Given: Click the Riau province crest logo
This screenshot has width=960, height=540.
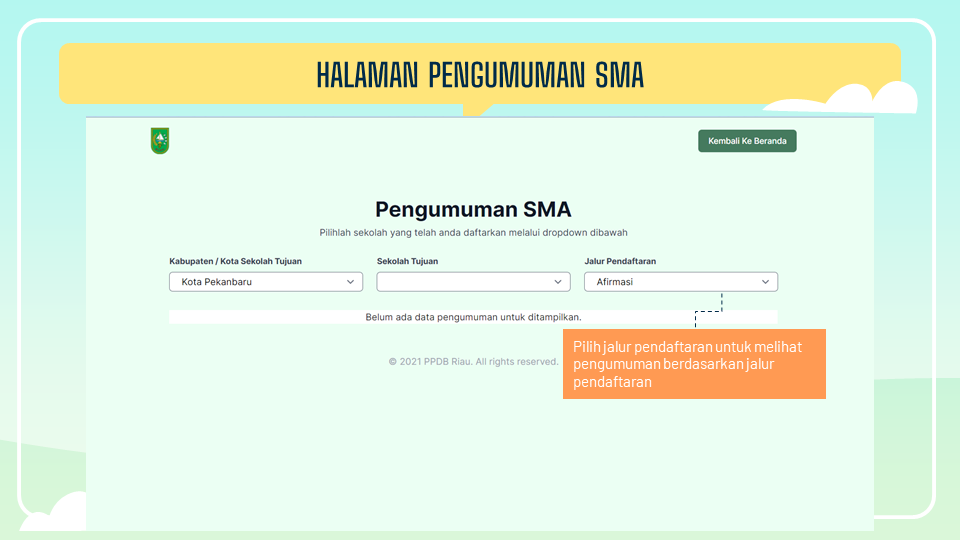Looking at the screenshot, I should click(160, 141).
